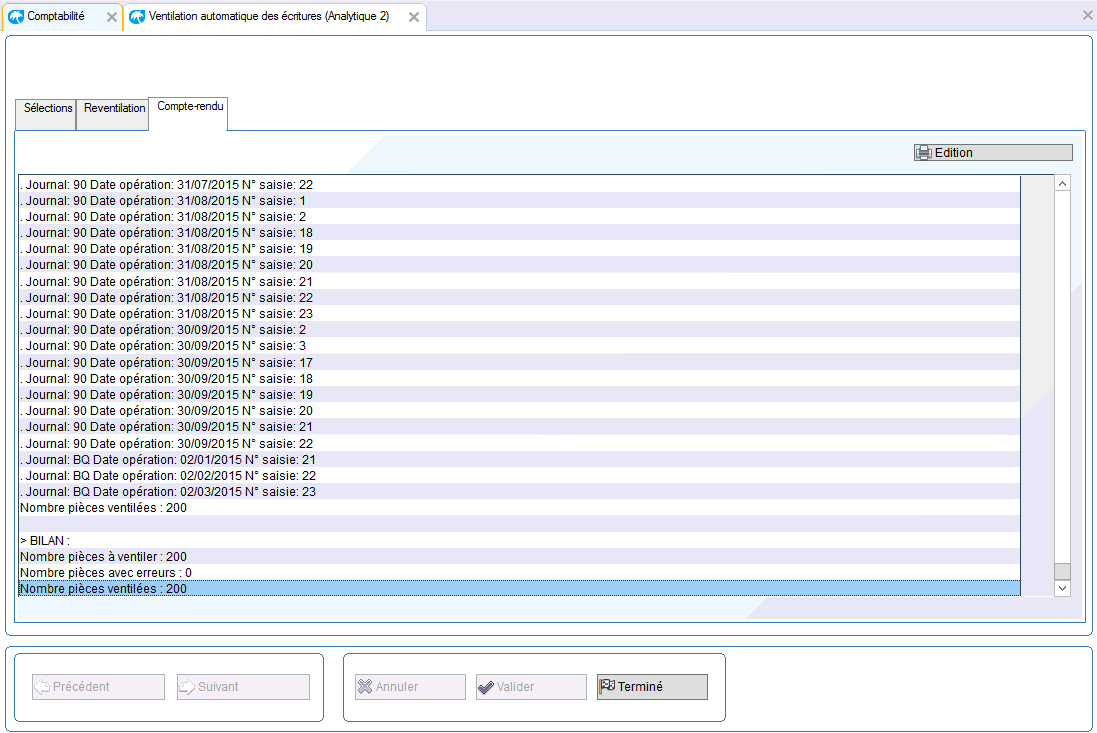
Task: Select the Compte-rendu tab
Action: click(190, 106)
